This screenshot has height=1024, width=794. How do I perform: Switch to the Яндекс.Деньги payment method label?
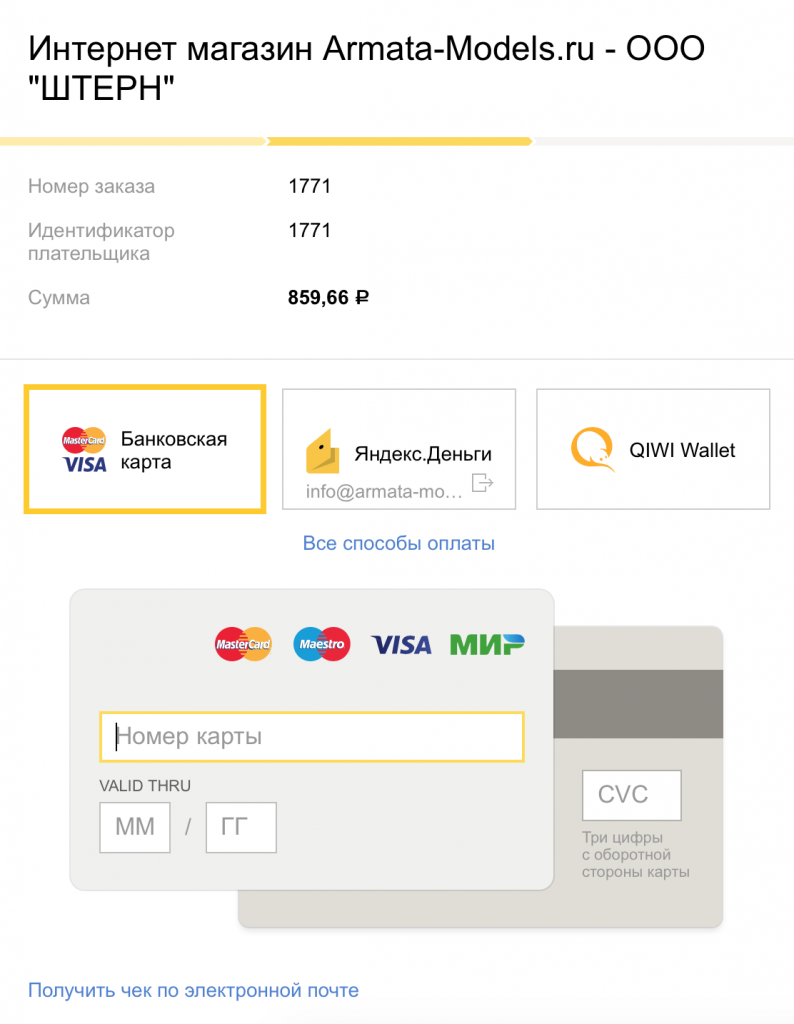(423, 454)
